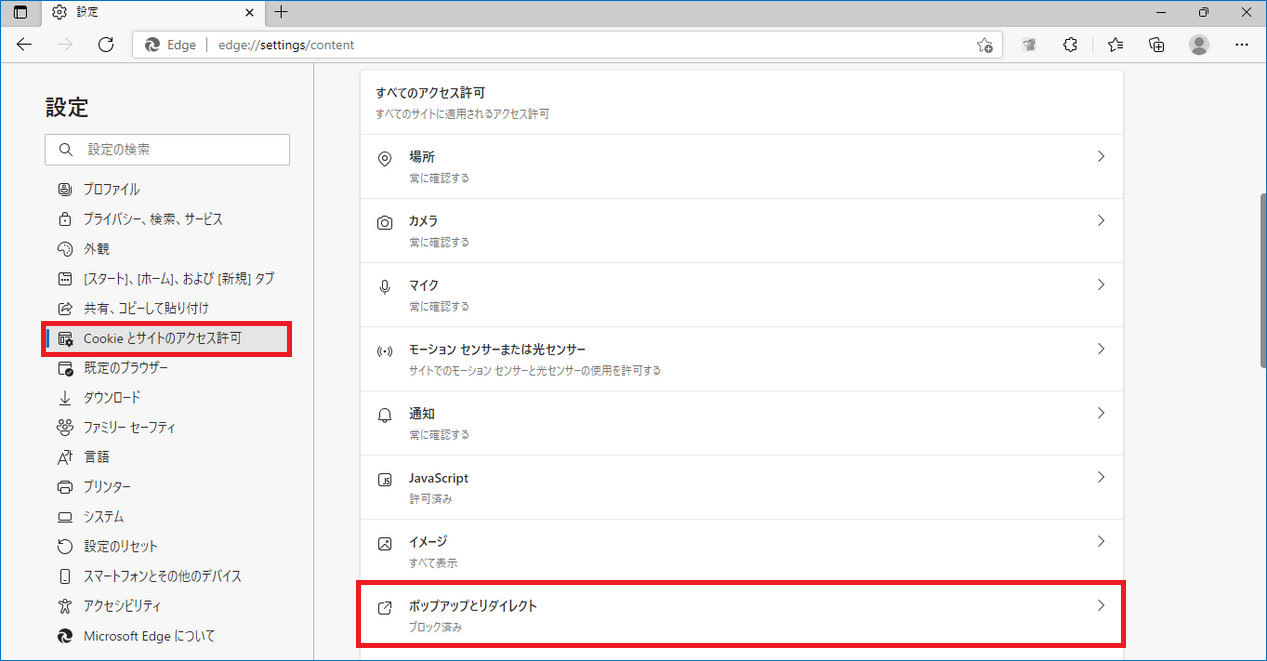Image resolution: width=1267 pixels, height=661 pixels.
Task: Expand 場所 permission with chevron
Action: coord(1101,157)
